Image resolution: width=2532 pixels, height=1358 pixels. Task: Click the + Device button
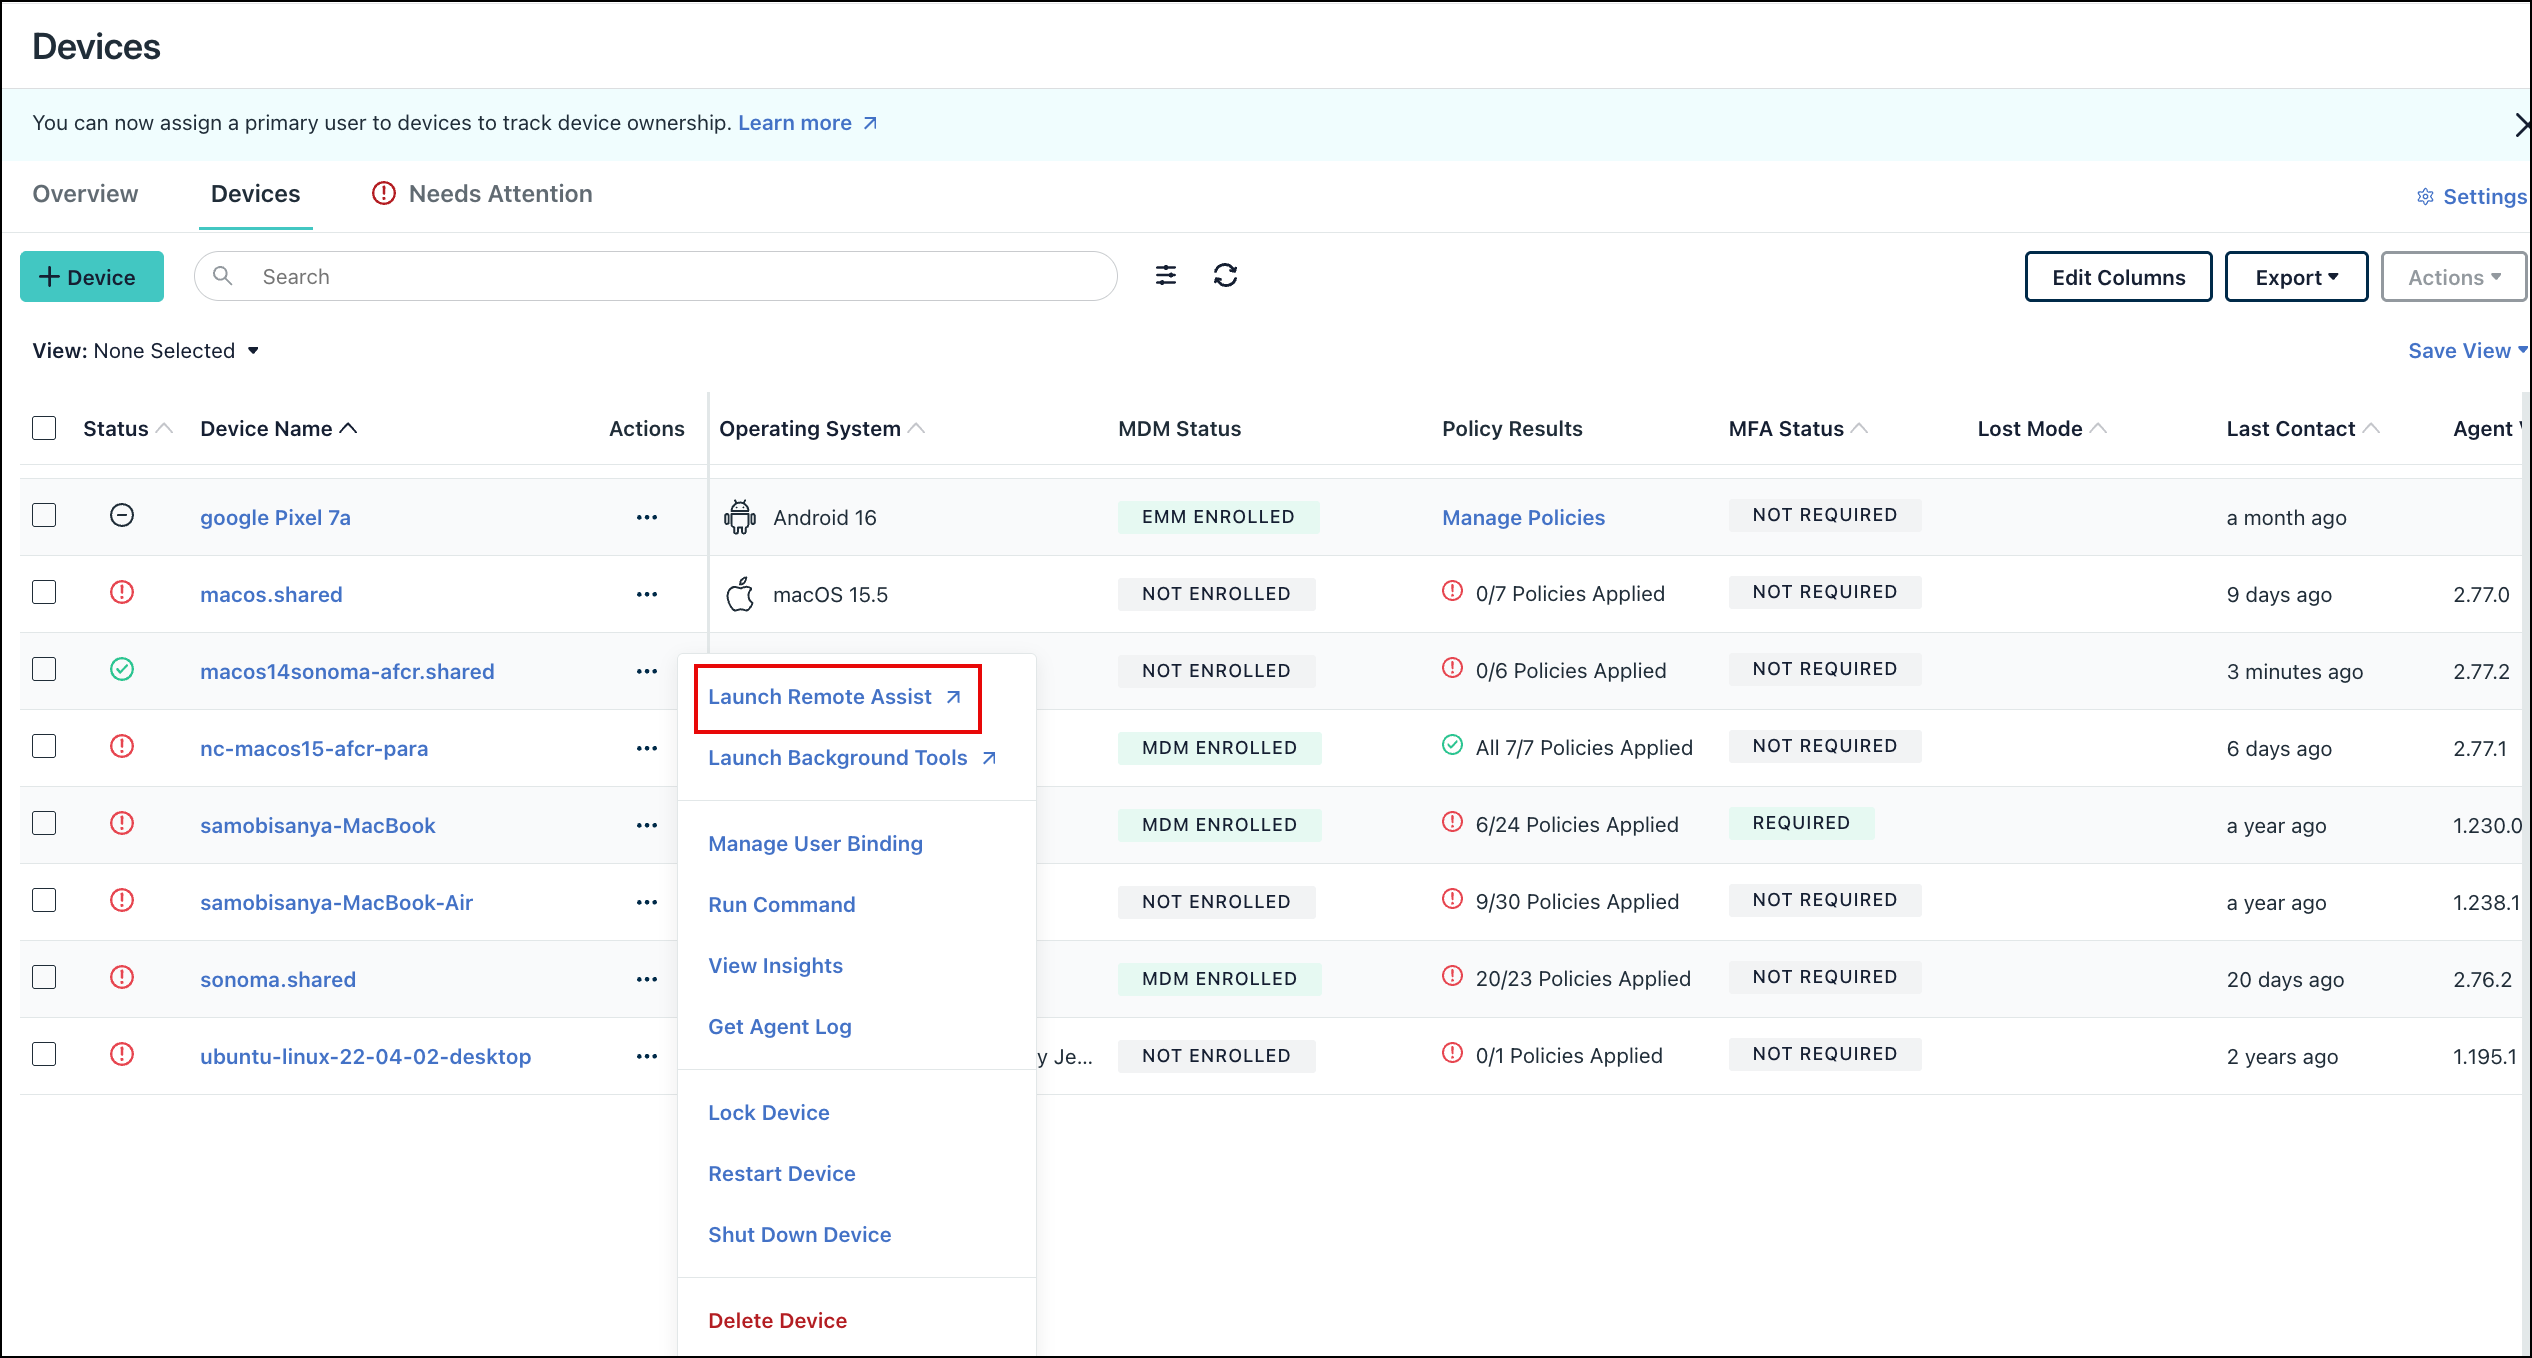point(91,276)
